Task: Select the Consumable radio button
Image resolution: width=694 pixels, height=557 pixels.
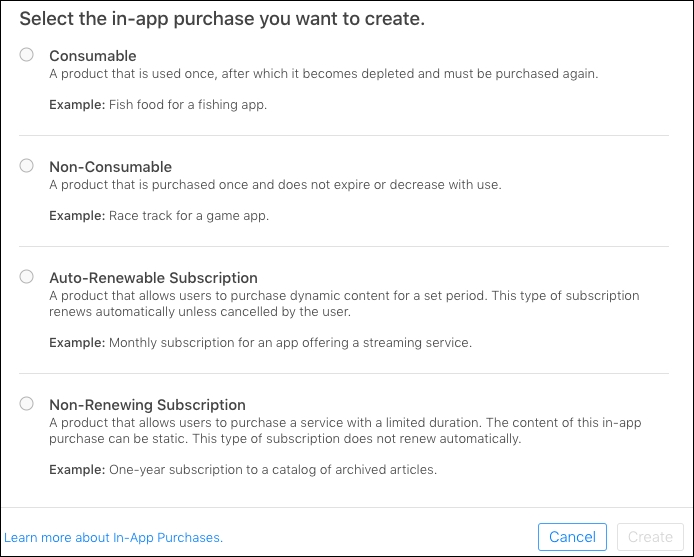Action: click(26, 55)
